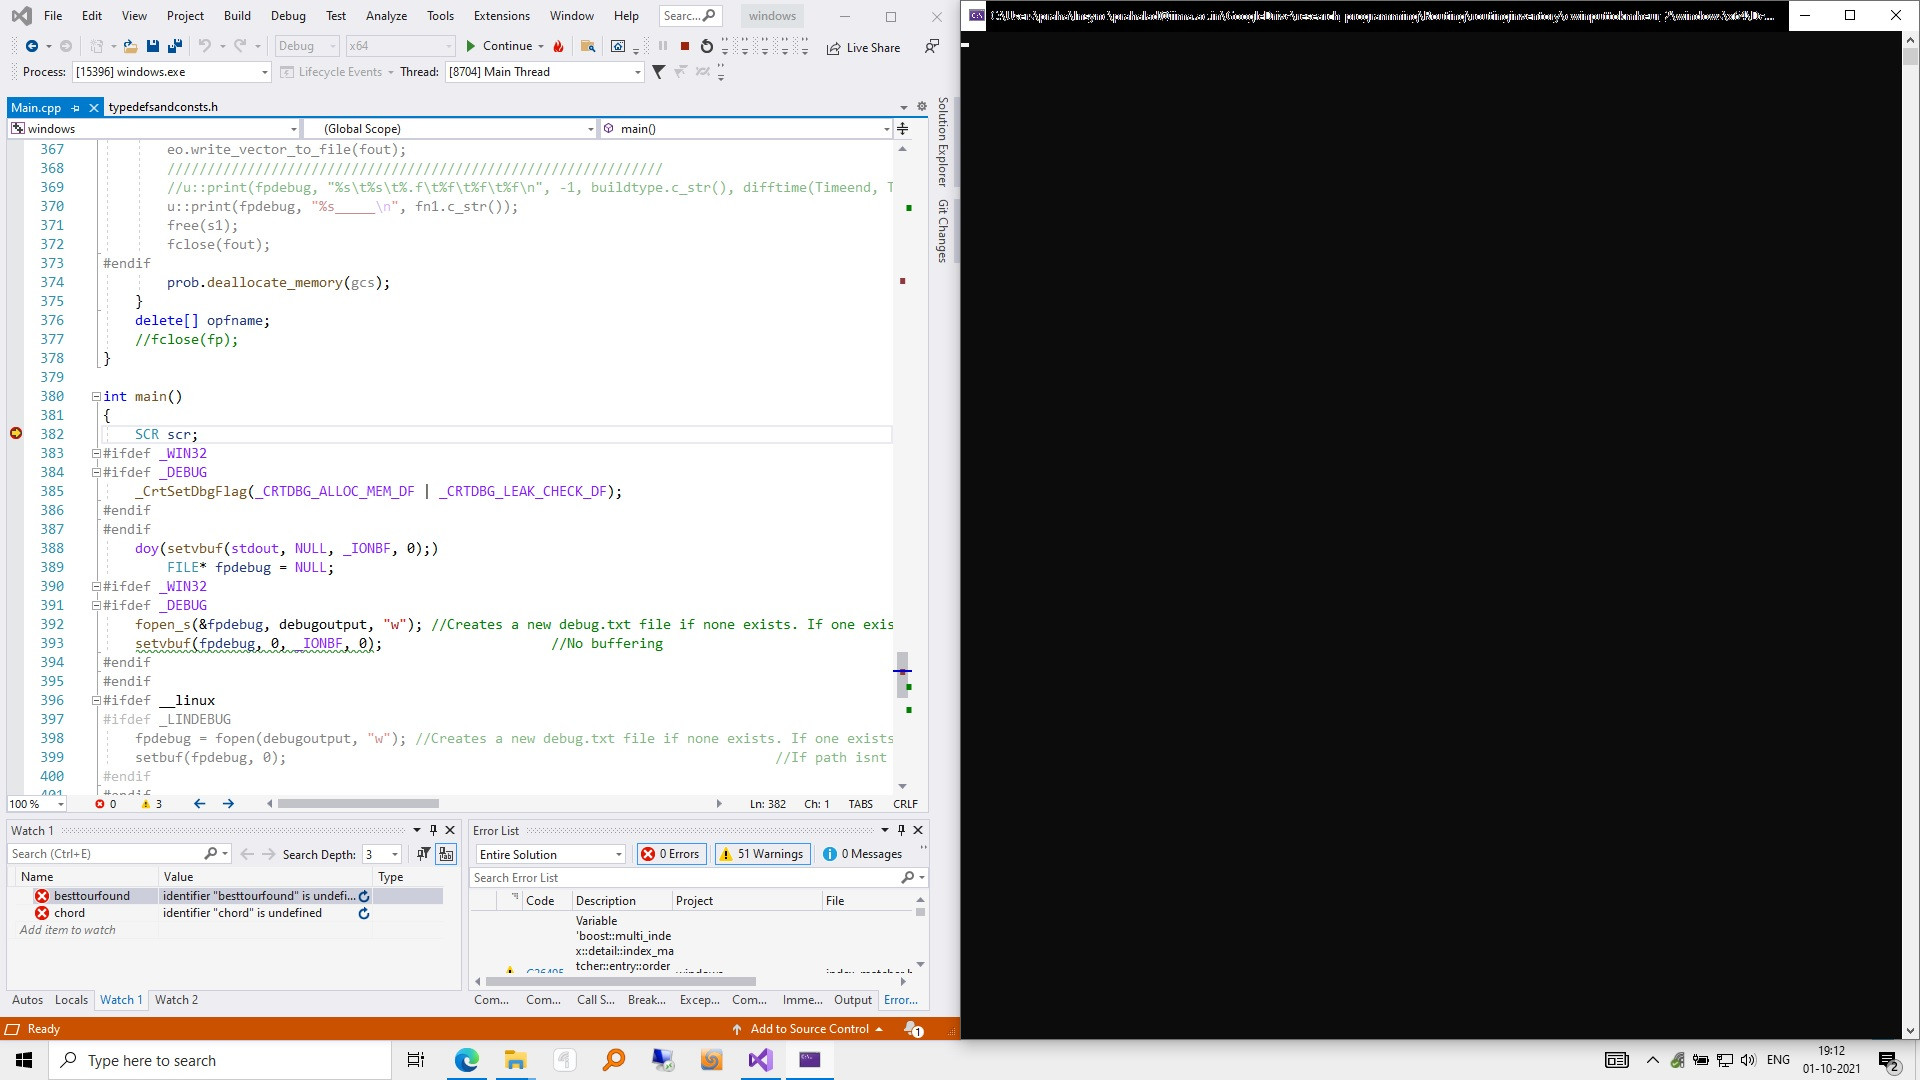
Task: Click the Undo arrow icon
Action: coord(204,46)
